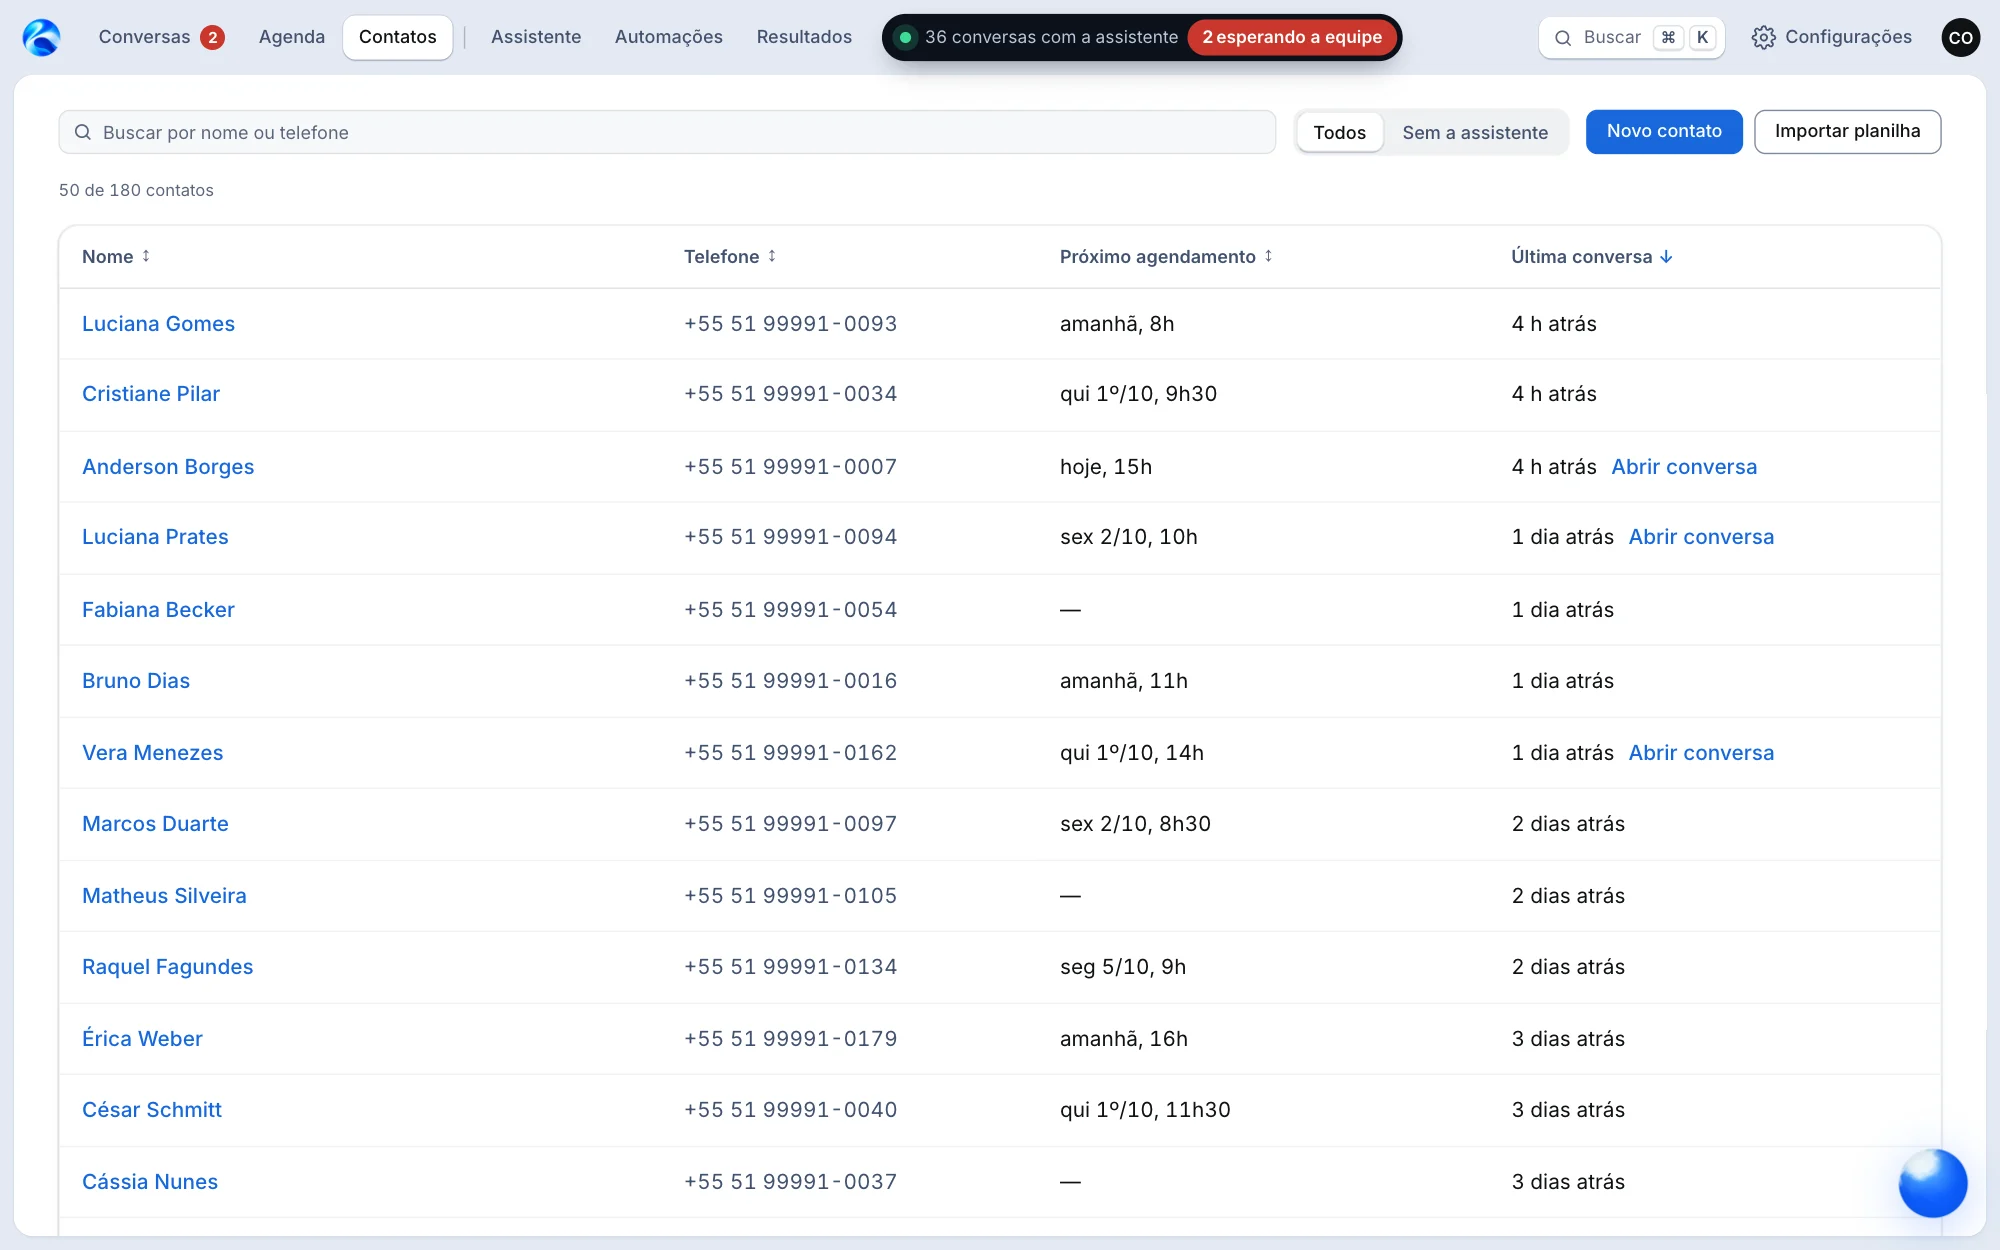This screenshot has width=2000, height=1250.
Task: Select the Contatos tab
Action: click(x=398, y=37)
